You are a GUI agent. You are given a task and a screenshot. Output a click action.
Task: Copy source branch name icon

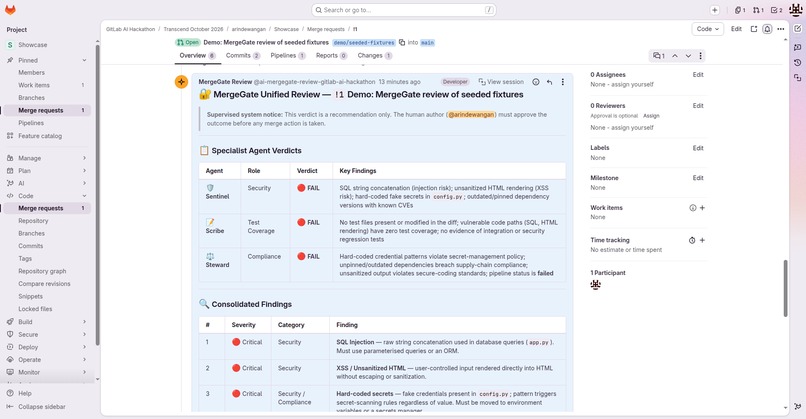[x=402, y=43]
